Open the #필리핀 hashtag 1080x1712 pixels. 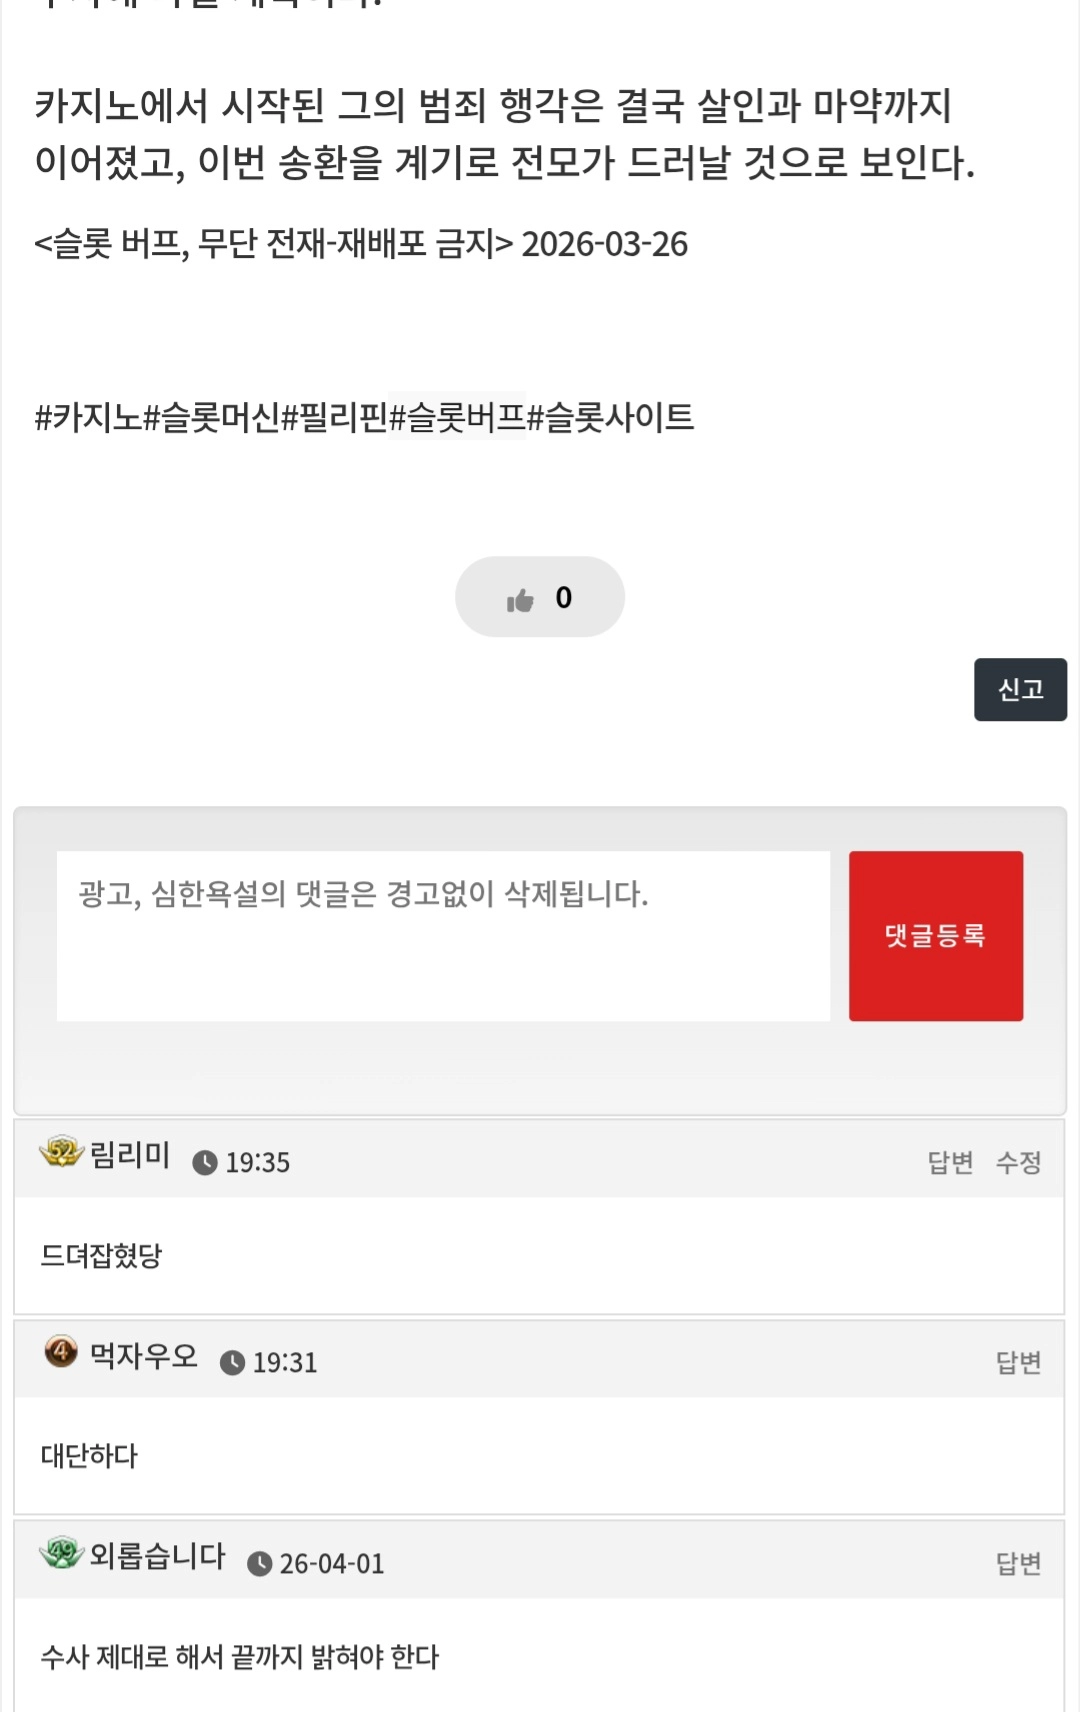click(x=334, y=417)
